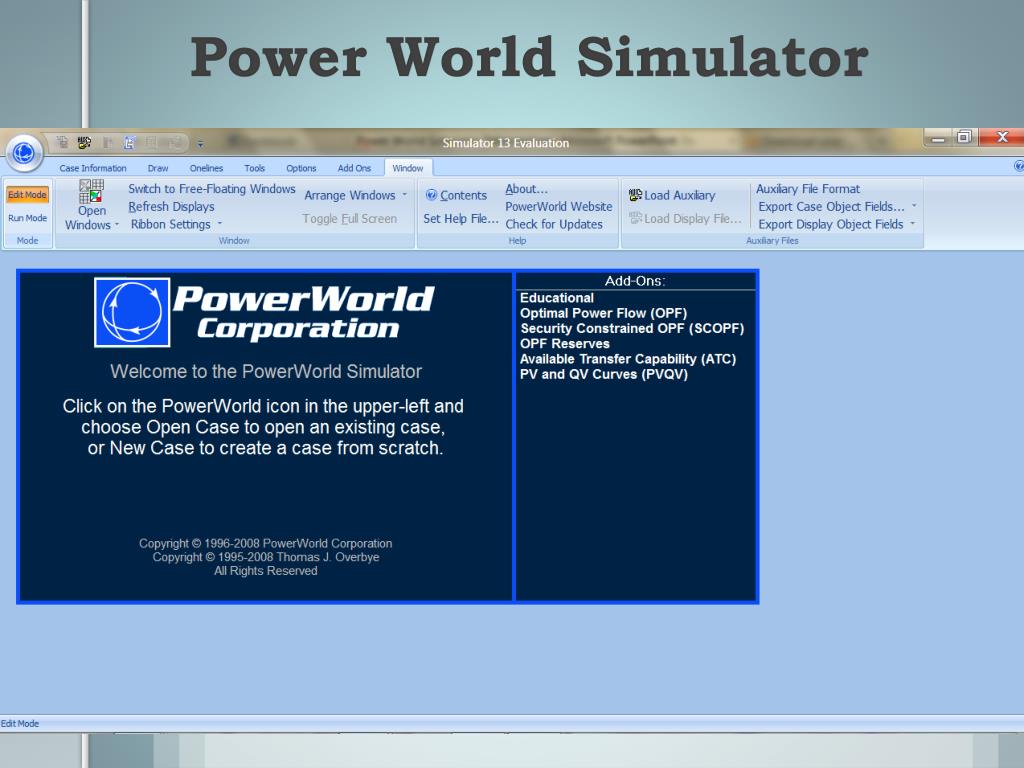Screen dimensions: 1024x768
Task: Click the help icon at ribbon's right edge
Action: pos(1019,167)
